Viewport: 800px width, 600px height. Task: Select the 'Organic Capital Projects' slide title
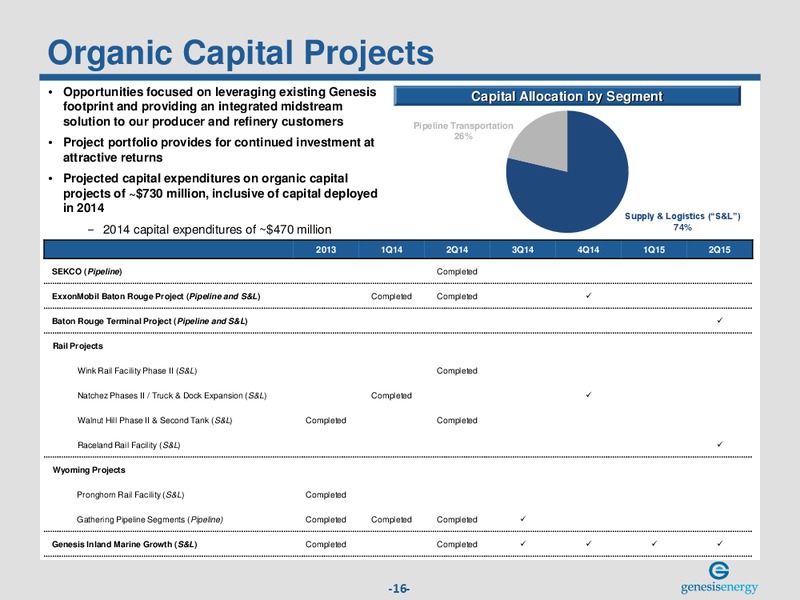pyautogui.click(x=240, y=53)
